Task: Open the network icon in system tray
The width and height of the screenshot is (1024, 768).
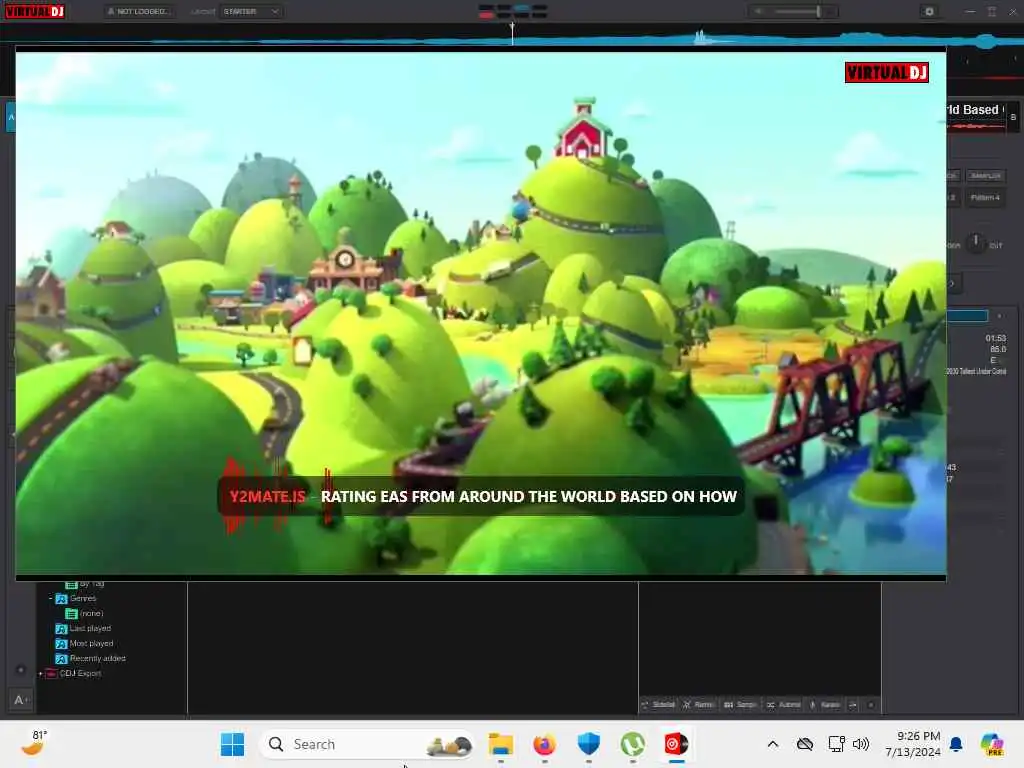Action: pyautogui.click(x=837, y=744)
